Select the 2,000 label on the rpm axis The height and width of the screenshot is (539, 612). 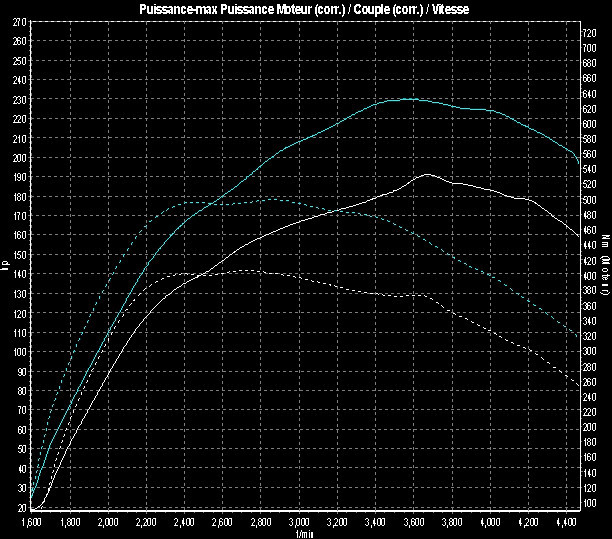click(107, 522)
